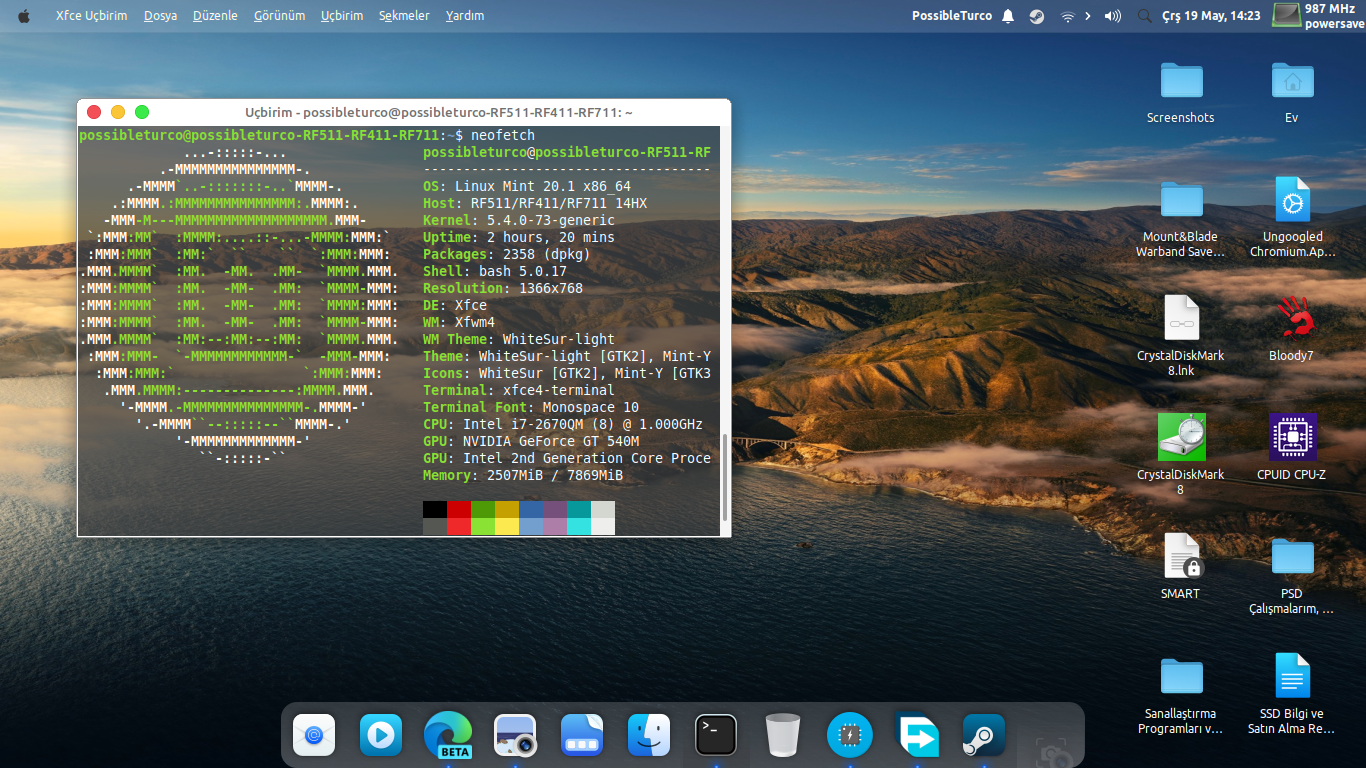Click the 'Shell: bash 5.0.17' line

click(495, 271)
